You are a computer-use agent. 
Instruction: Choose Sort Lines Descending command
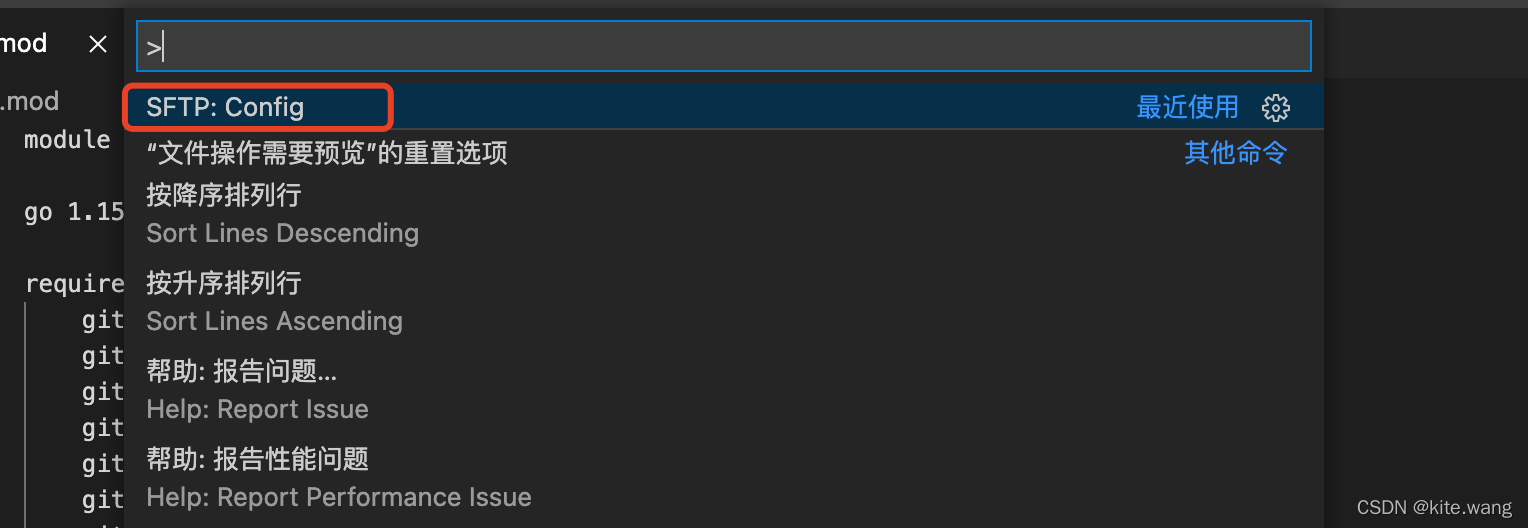pyautogui.click(x=282, y=214)
